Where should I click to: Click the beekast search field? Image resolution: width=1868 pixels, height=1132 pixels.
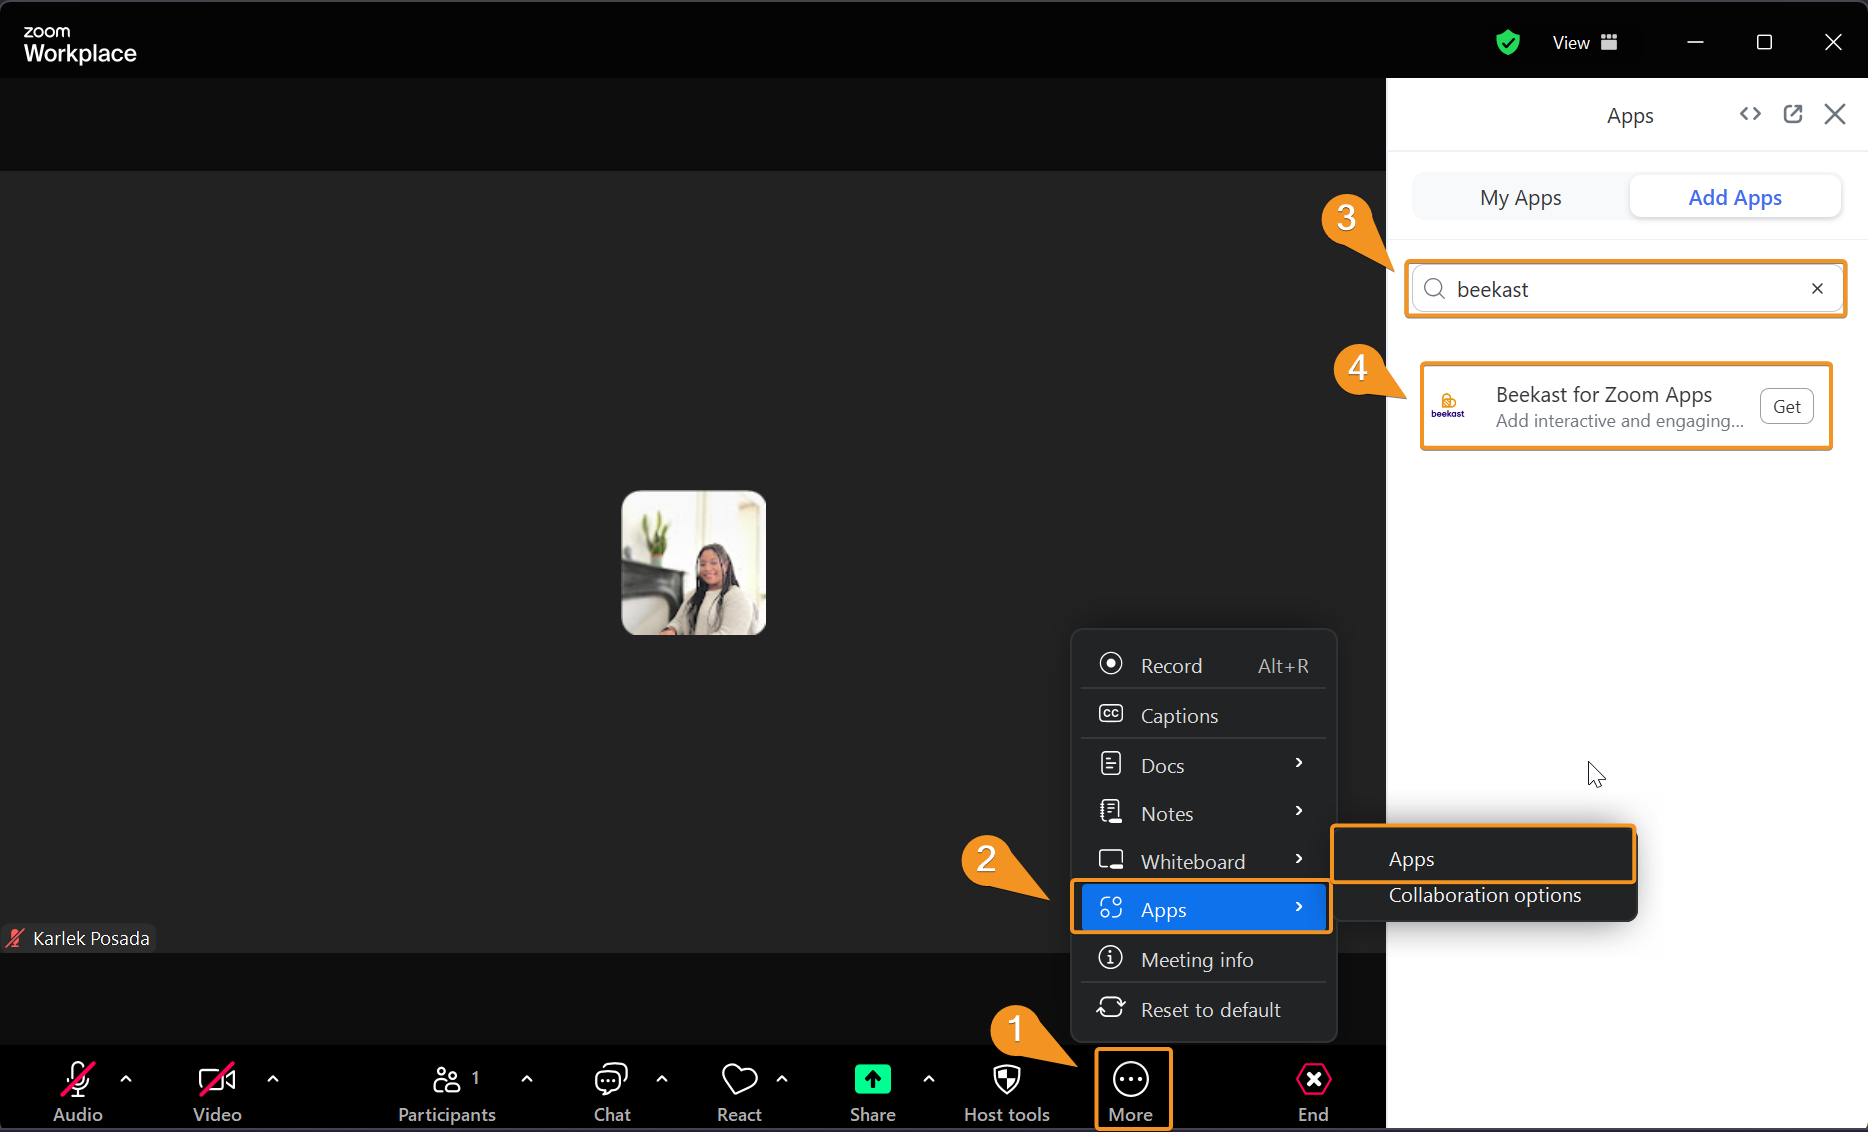1626,289
